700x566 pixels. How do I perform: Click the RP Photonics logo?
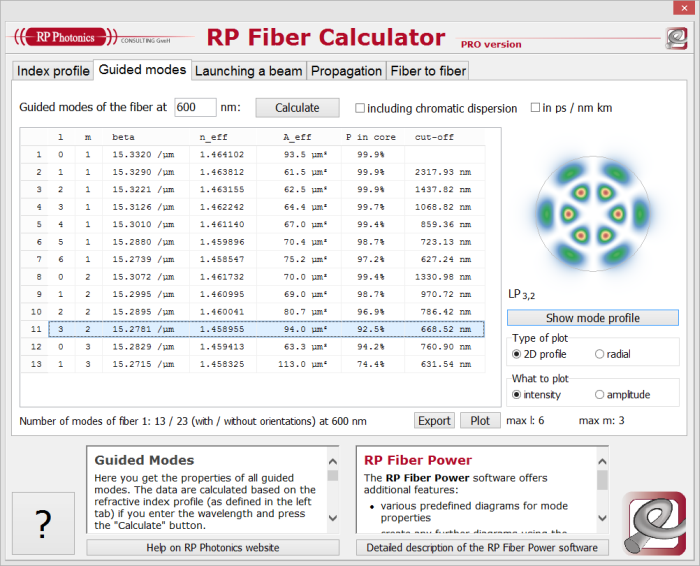(66, 37)
